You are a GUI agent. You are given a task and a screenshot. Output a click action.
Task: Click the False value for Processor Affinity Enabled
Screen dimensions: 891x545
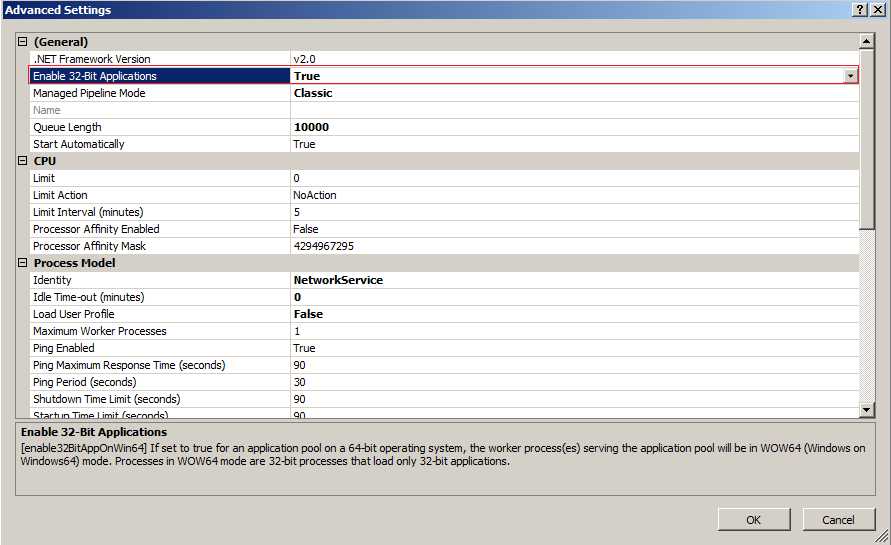point(306,230)
